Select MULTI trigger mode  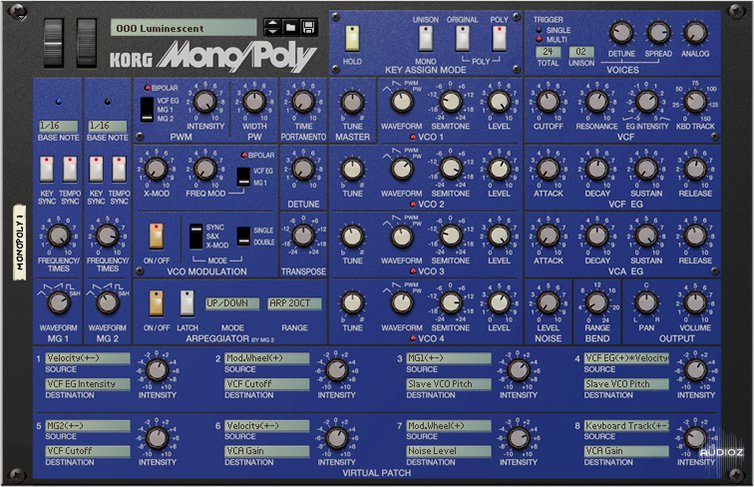539,39
